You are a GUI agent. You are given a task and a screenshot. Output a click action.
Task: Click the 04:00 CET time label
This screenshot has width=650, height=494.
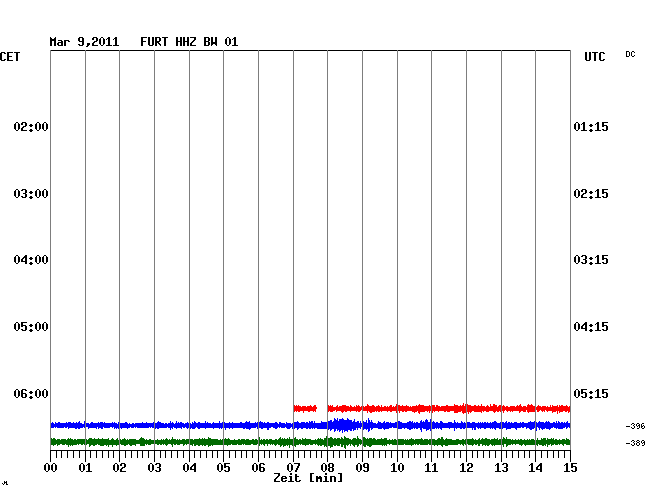click(31, 260)
